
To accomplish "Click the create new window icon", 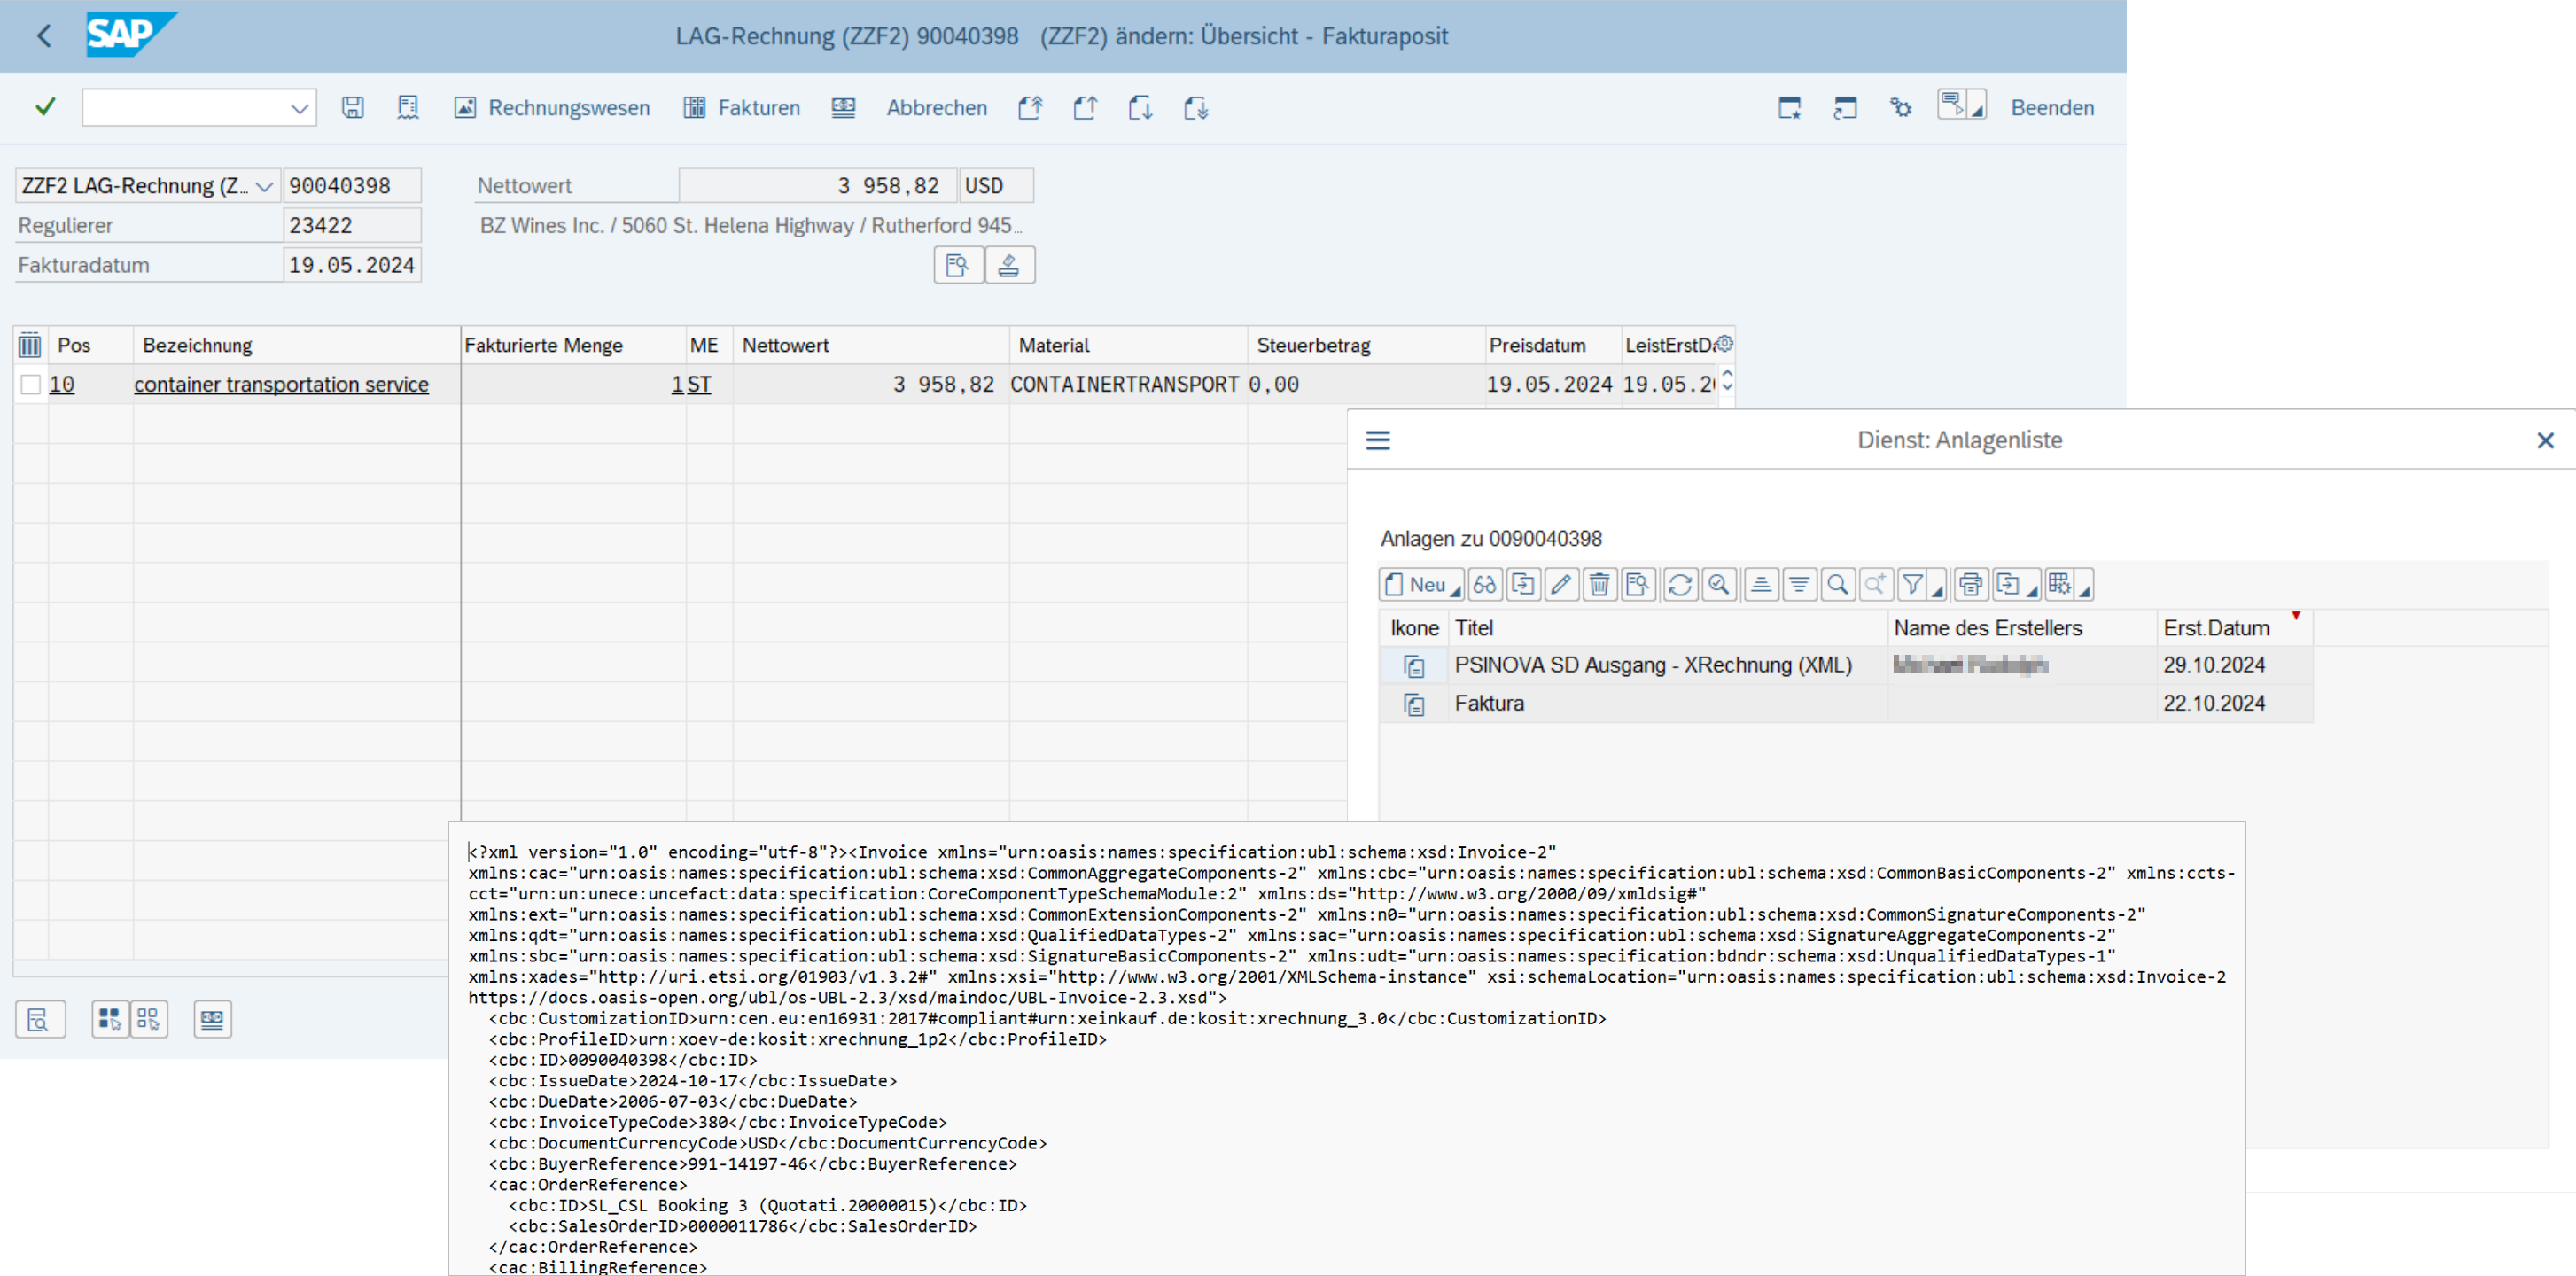I will [x=1790, y=107].
